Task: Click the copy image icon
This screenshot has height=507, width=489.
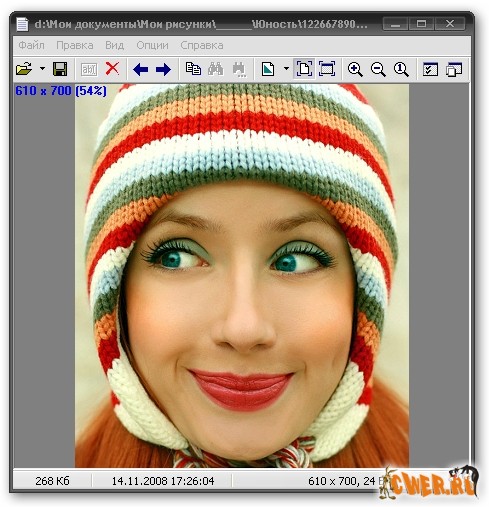Action: point(193,69)
